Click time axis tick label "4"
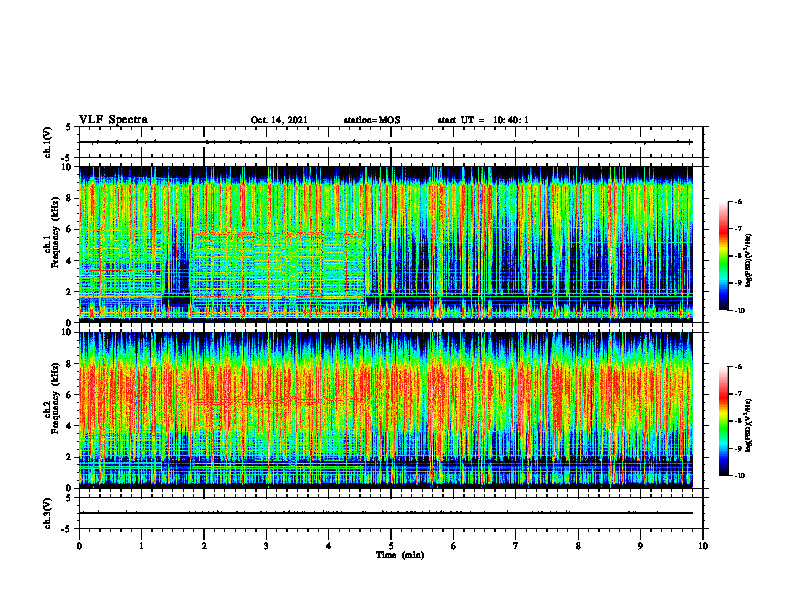792x612 pixels. tap(329, 546)
